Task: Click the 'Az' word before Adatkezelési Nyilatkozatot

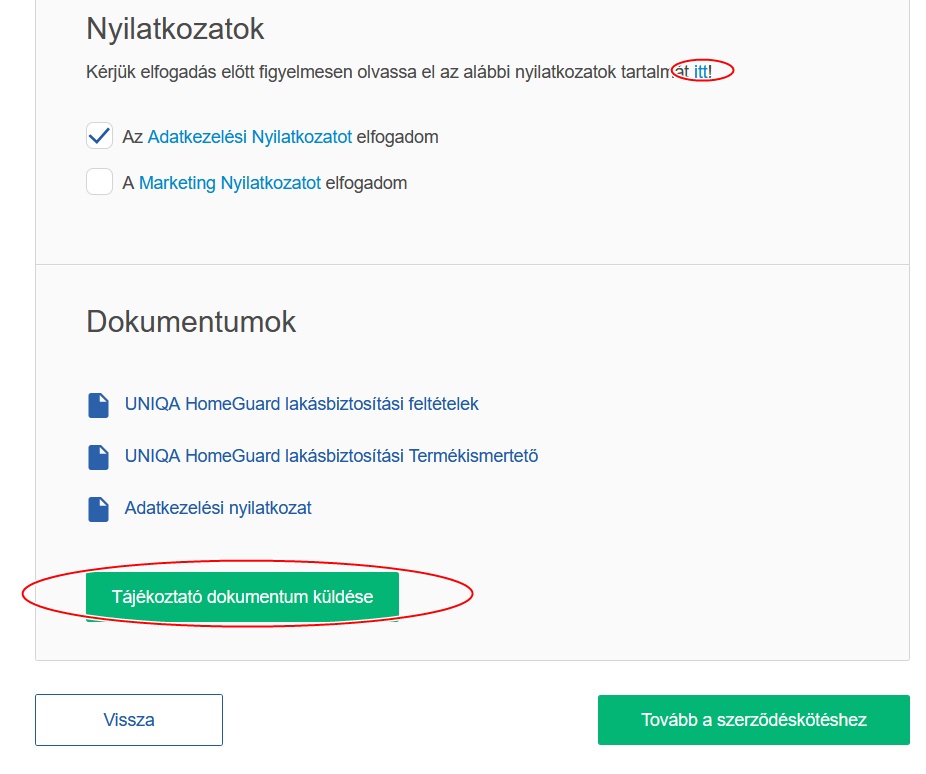Action: pos(132,137)
